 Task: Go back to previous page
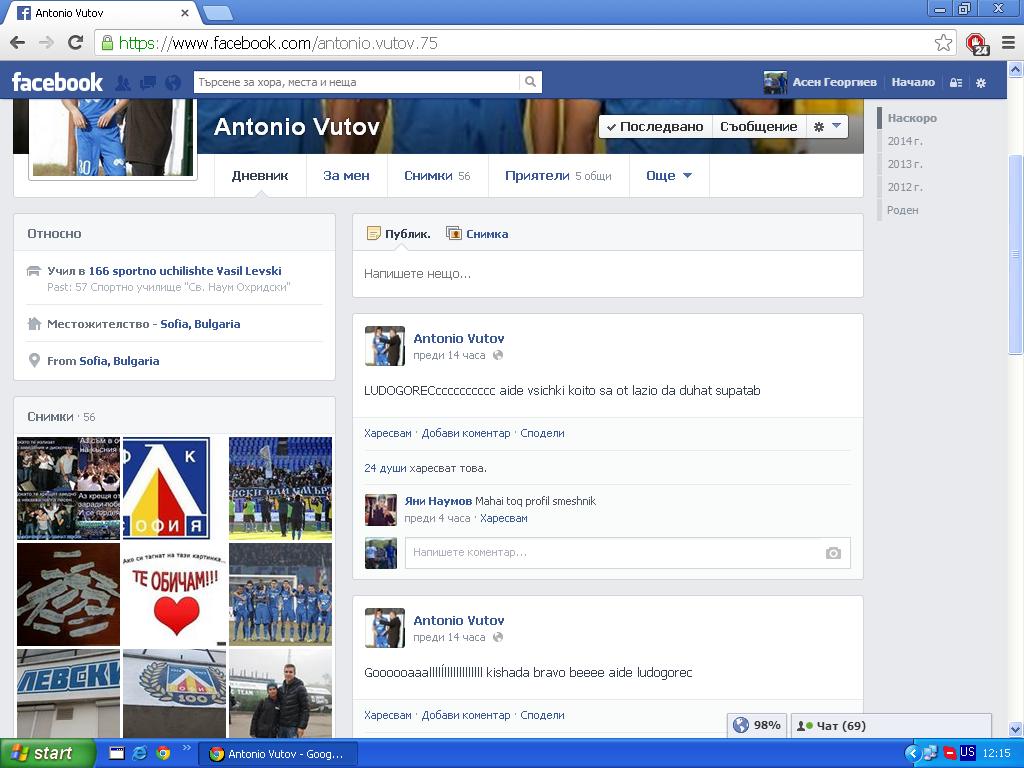tap(18, 43)
